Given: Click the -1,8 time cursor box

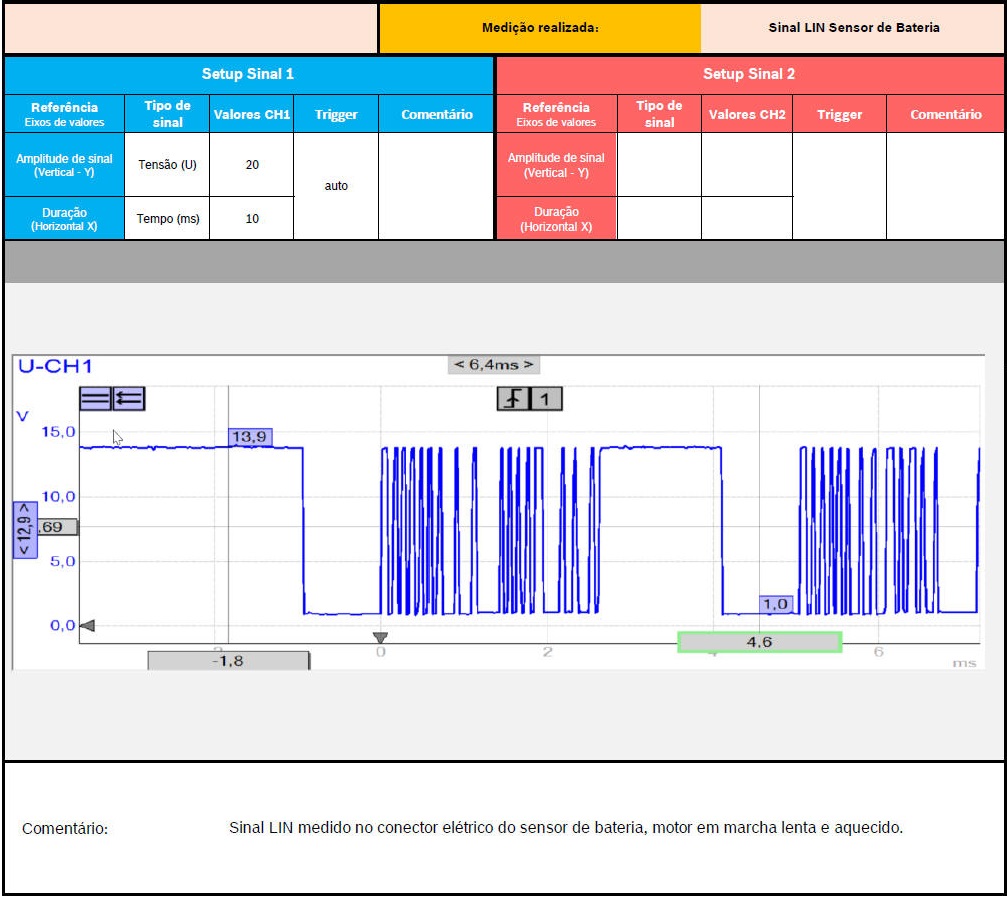Looking at the screenshot, I should point(229,661).
